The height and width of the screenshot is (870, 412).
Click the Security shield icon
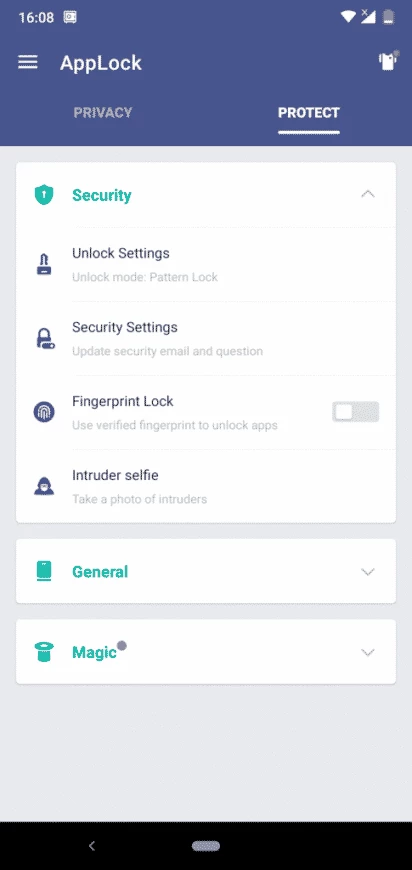point(44,195)
